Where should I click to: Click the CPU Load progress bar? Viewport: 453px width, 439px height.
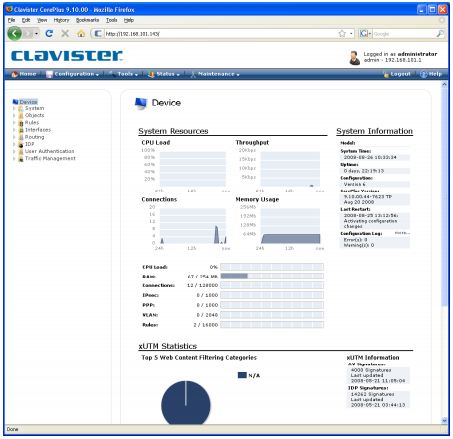tap(272, 267)
